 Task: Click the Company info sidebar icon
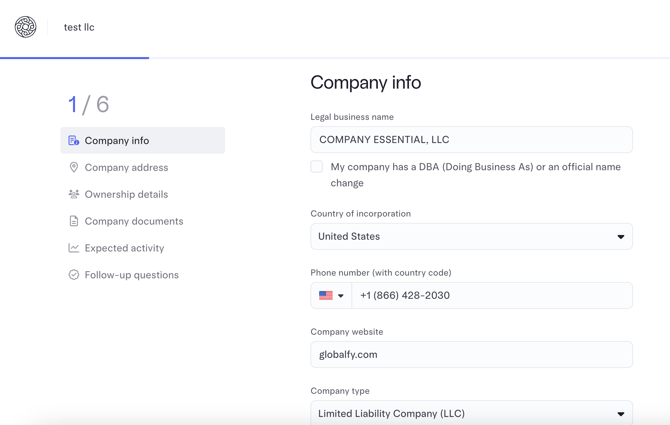pos(74,141)
